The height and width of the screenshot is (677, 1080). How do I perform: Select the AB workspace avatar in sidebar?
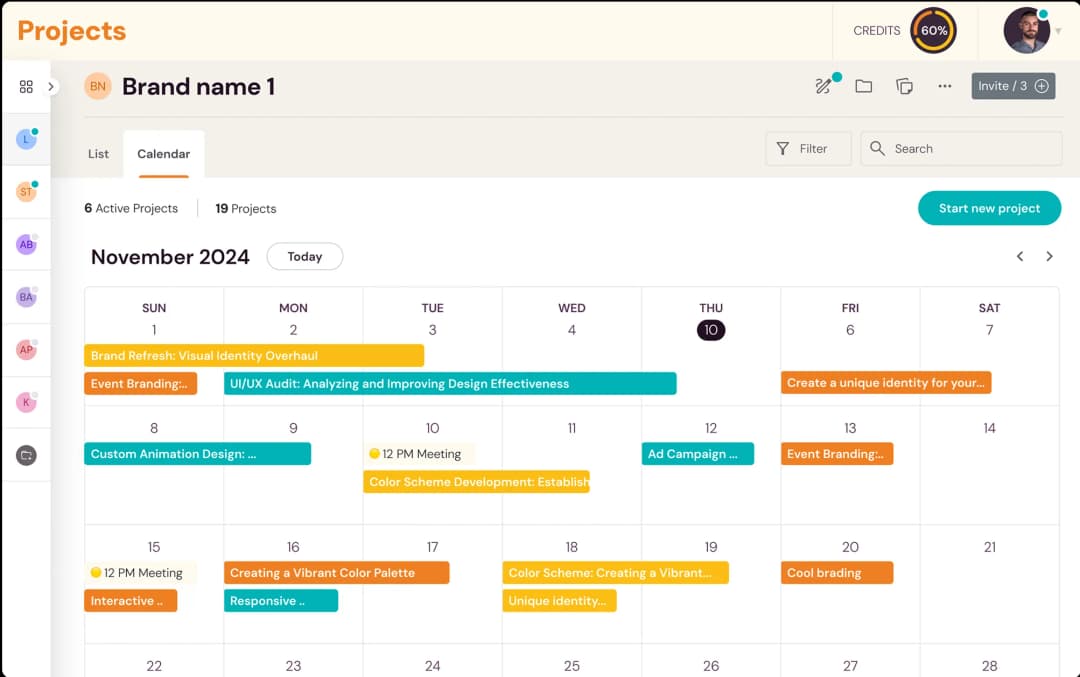26,244
